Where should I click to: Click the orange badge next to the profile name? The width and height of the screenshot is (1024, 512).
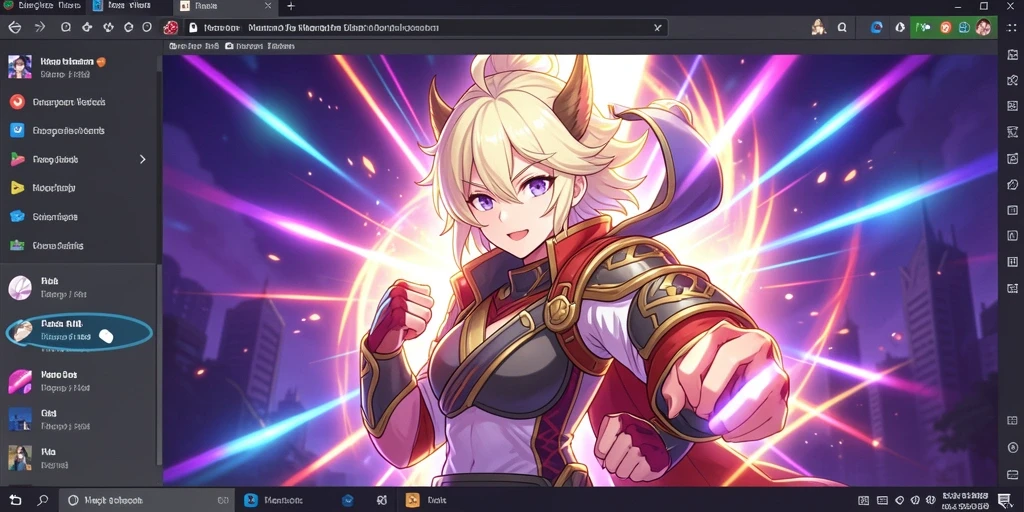pyautogui.click(x=101, y=61)
